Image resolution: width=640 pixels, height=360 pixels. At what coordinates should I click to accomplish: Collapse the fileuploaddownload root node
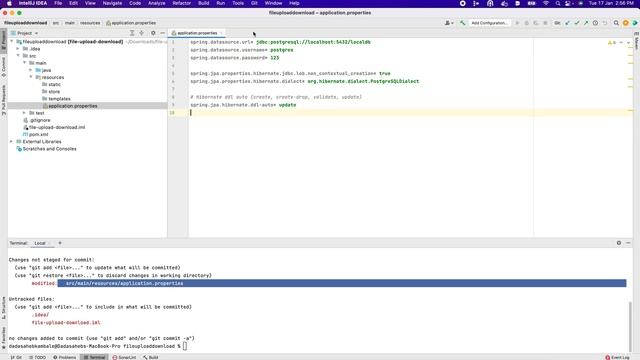click(11, 42)
